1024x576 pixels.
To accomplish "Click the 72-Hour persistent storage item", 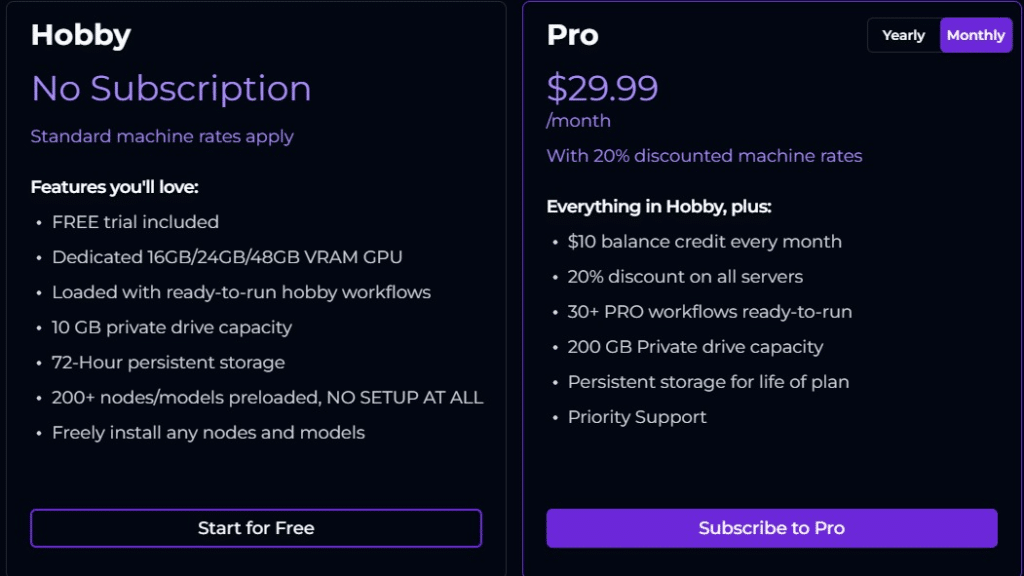I will tap(168, 362).
